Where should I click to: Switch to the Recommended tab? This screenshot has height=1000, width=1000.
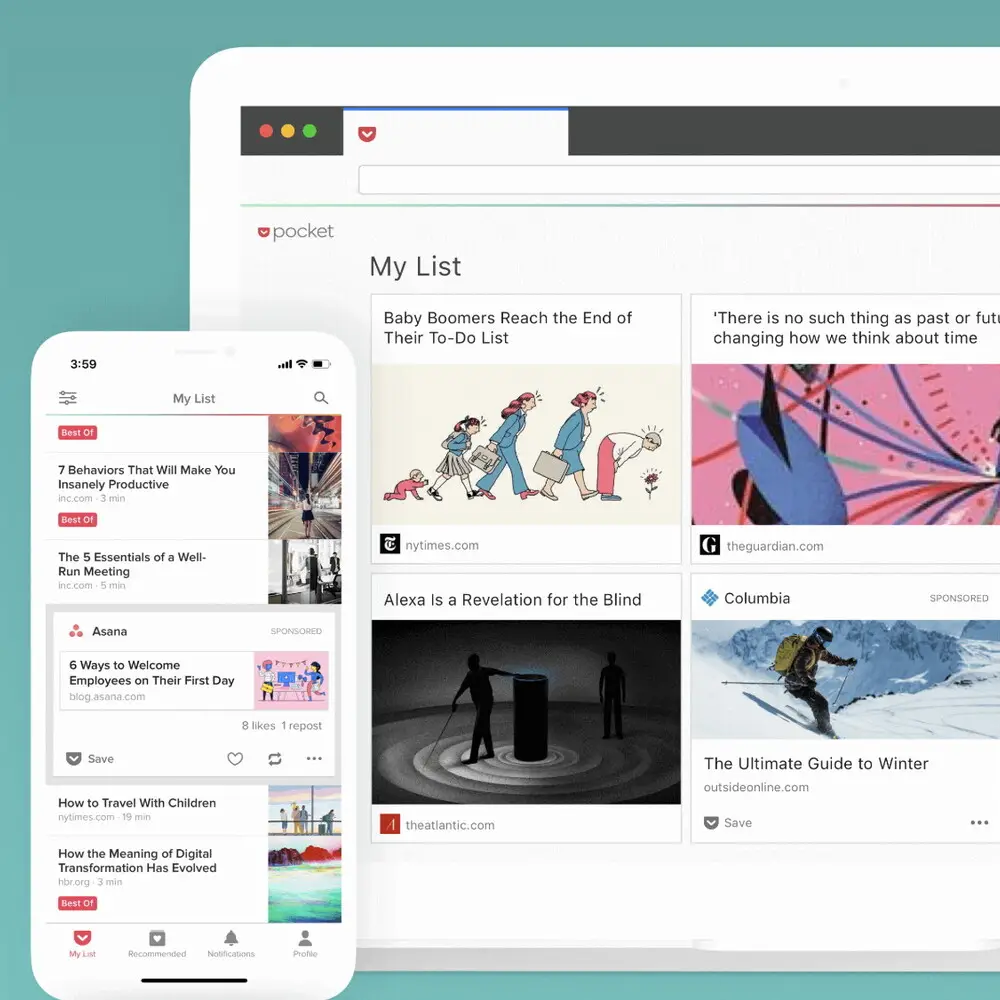pos(157,943)
